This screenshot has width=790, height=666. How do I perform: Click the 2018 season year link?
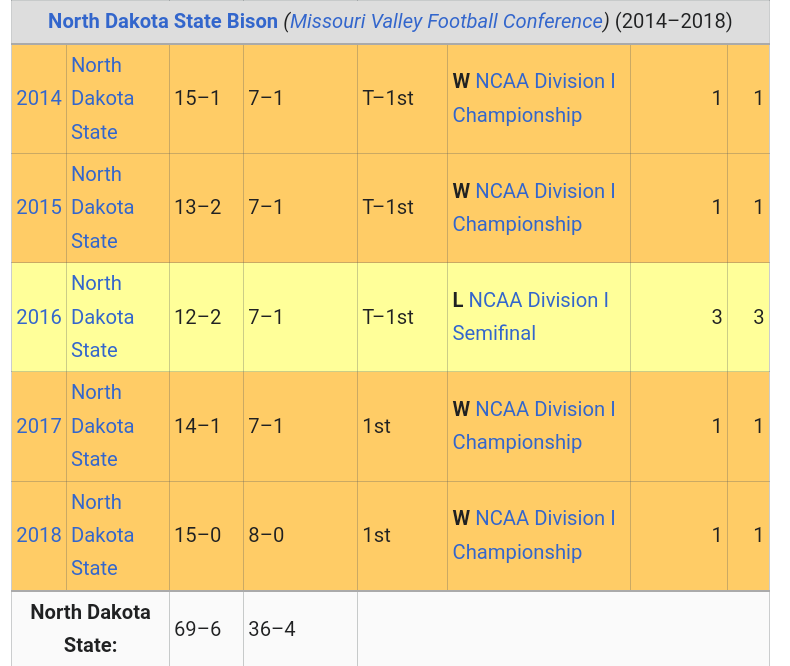click(x=39, y=535)
